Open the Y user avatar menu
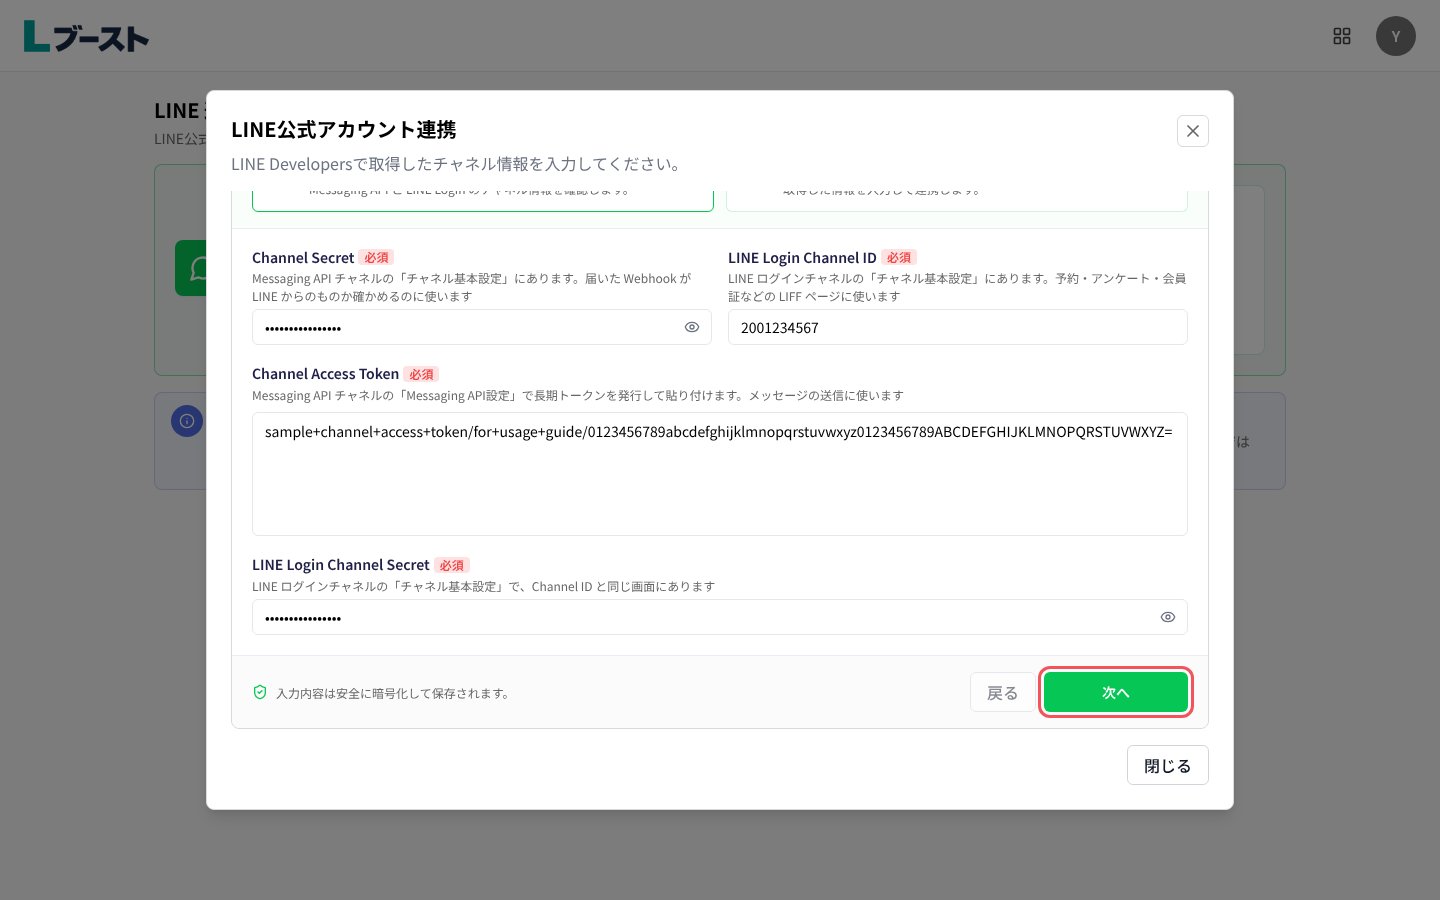Screen dimensions: 1440x900 click(x=1395, y=36)
